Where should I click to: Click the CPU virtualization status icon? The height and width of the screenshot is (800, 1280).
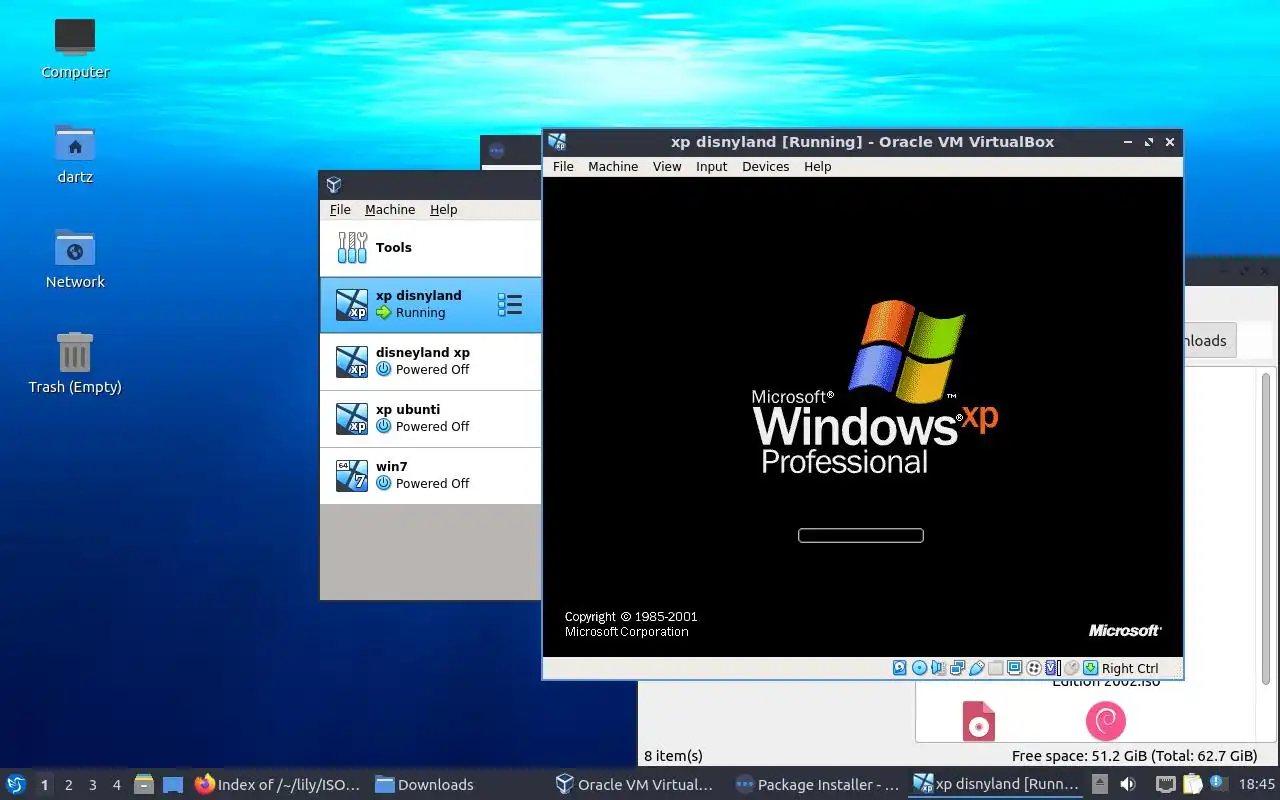coord(1052,668)
